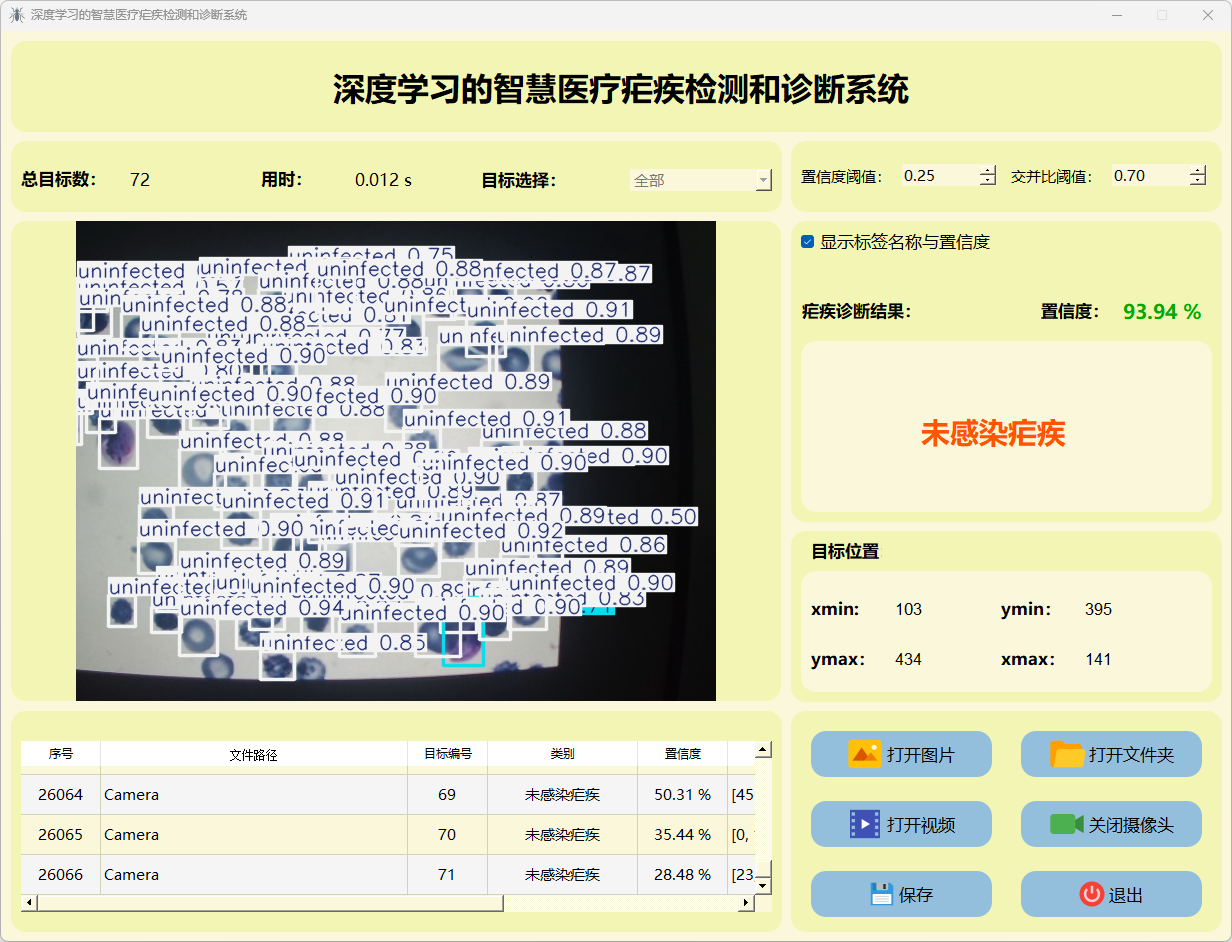The image size is (1232, 942).
Task: Click the folder icon on 打开文件夹 button
Action: point(1067,754)
